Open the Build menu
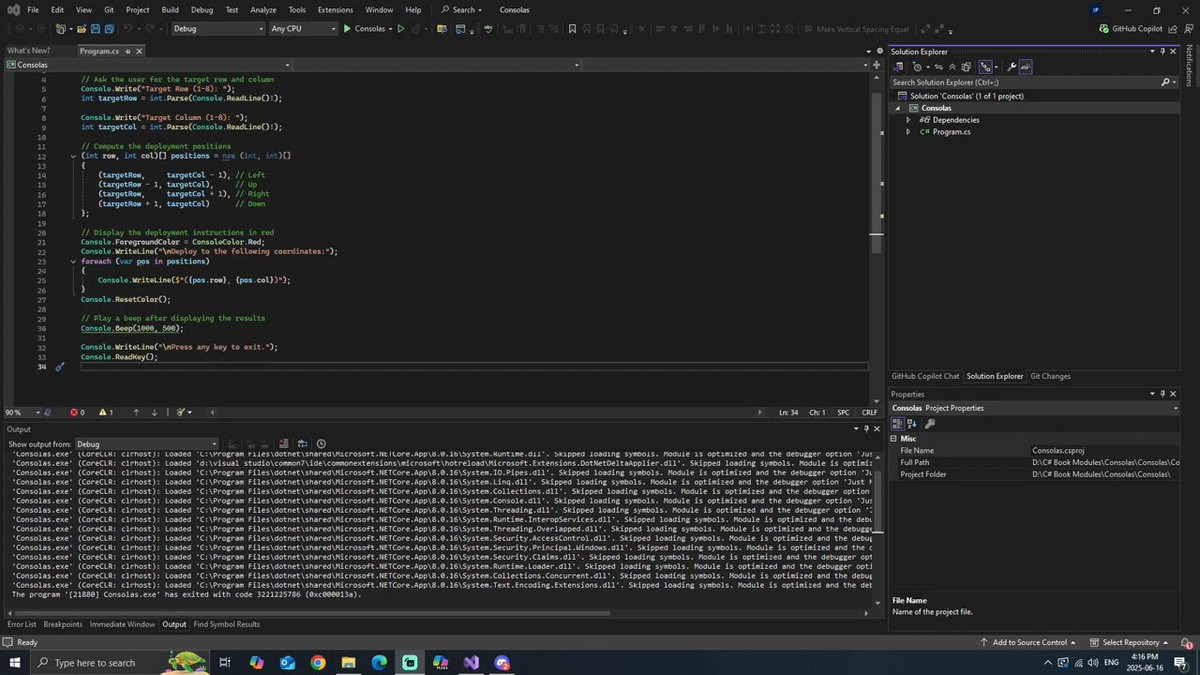Image resolution: width=1200 pixels, height=675 pixels. click(x=170, y=10)
